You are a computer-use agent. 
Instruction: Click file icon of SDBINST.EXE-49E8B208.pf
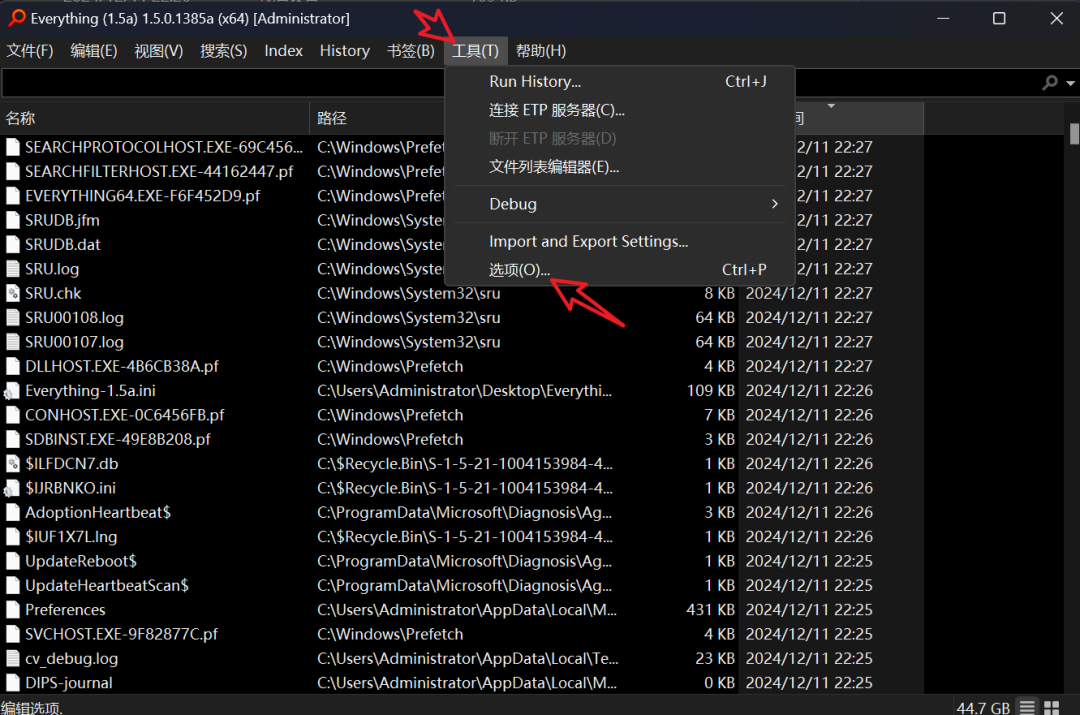(x=12, y=439)
